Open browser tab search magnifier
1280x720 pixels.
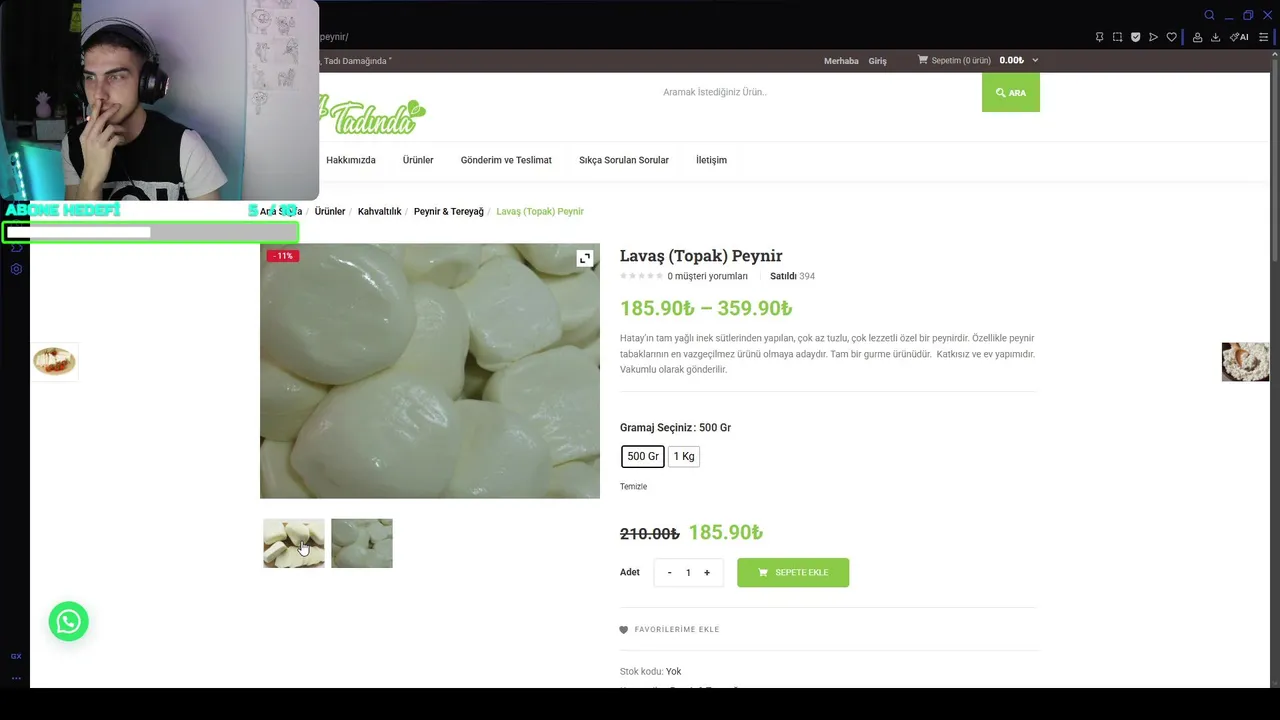[x=1209, y=15]
